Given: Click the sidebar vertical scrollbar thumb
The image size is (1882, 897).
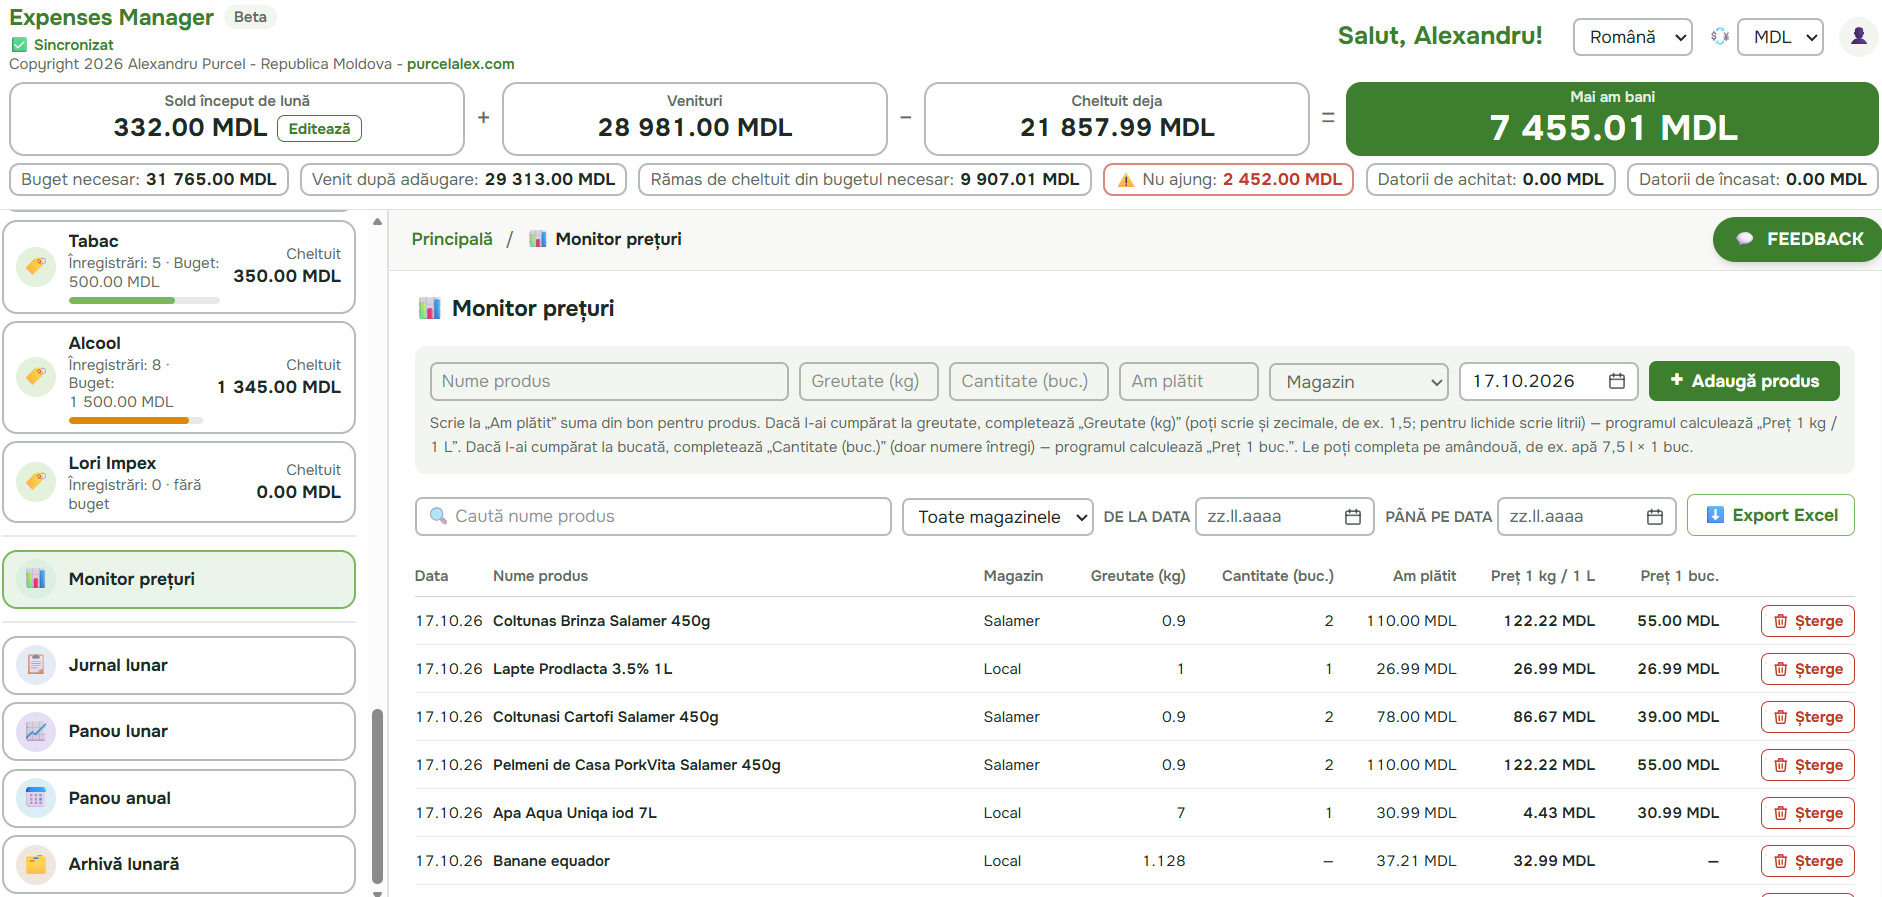Looking at the screenshot, I should (x=377, y=797).
